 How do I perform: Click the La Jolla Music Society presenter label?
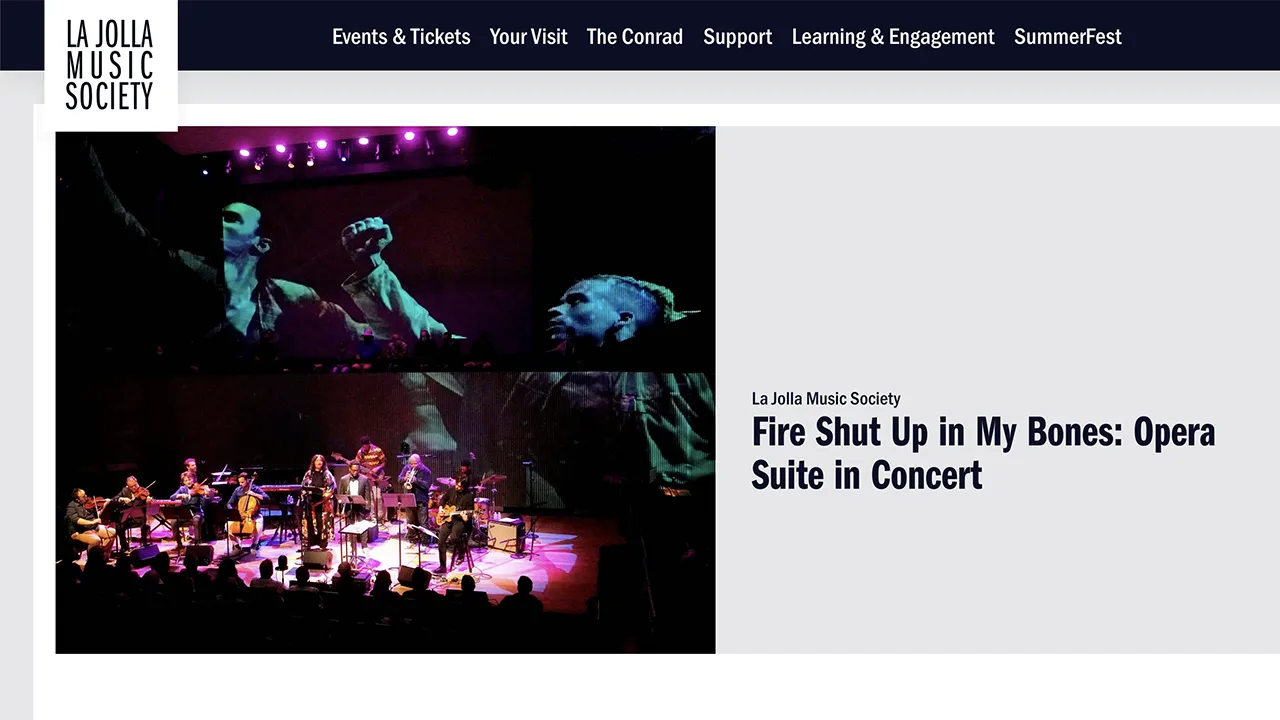826,398
